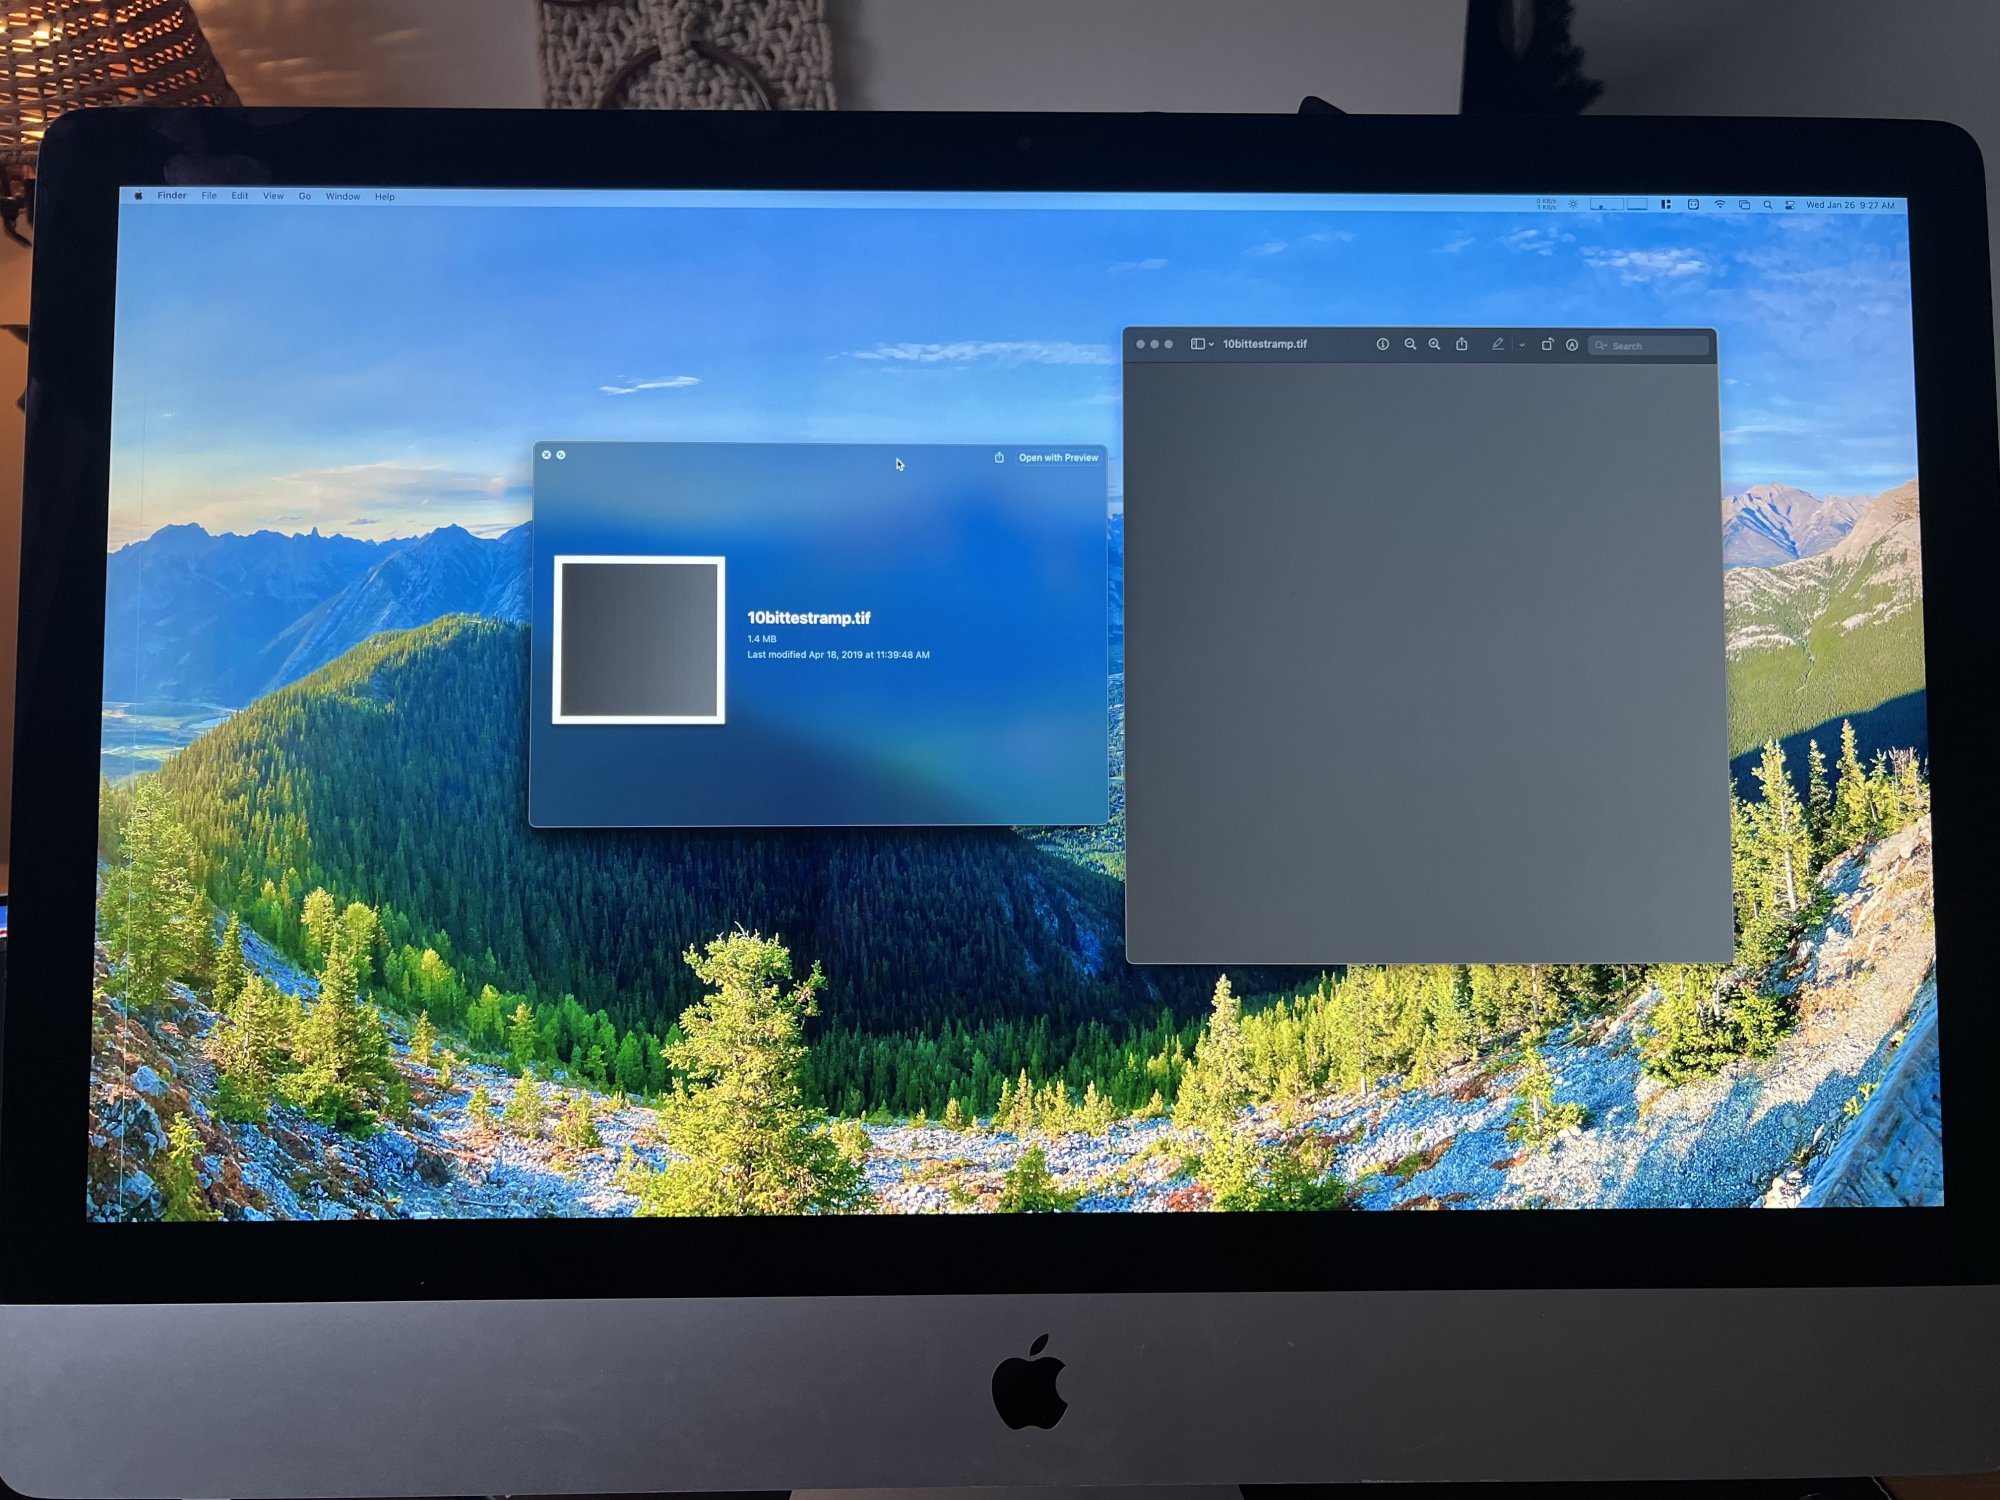Click the Inspector info icon in Preview
Screen dimensions: 2000x1500
pos(1382,344)
